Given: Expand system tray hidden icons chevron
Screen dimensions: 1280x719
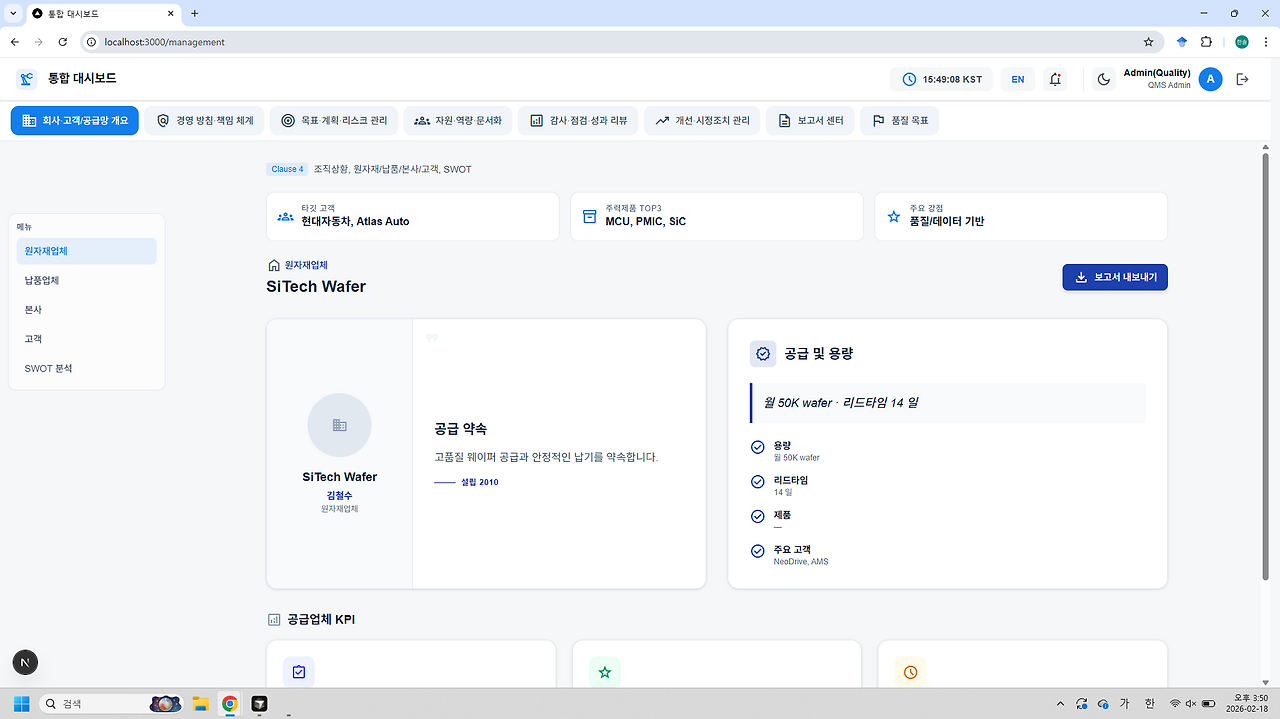Looking at the screenshot, I should click(x=1060, y=704).
